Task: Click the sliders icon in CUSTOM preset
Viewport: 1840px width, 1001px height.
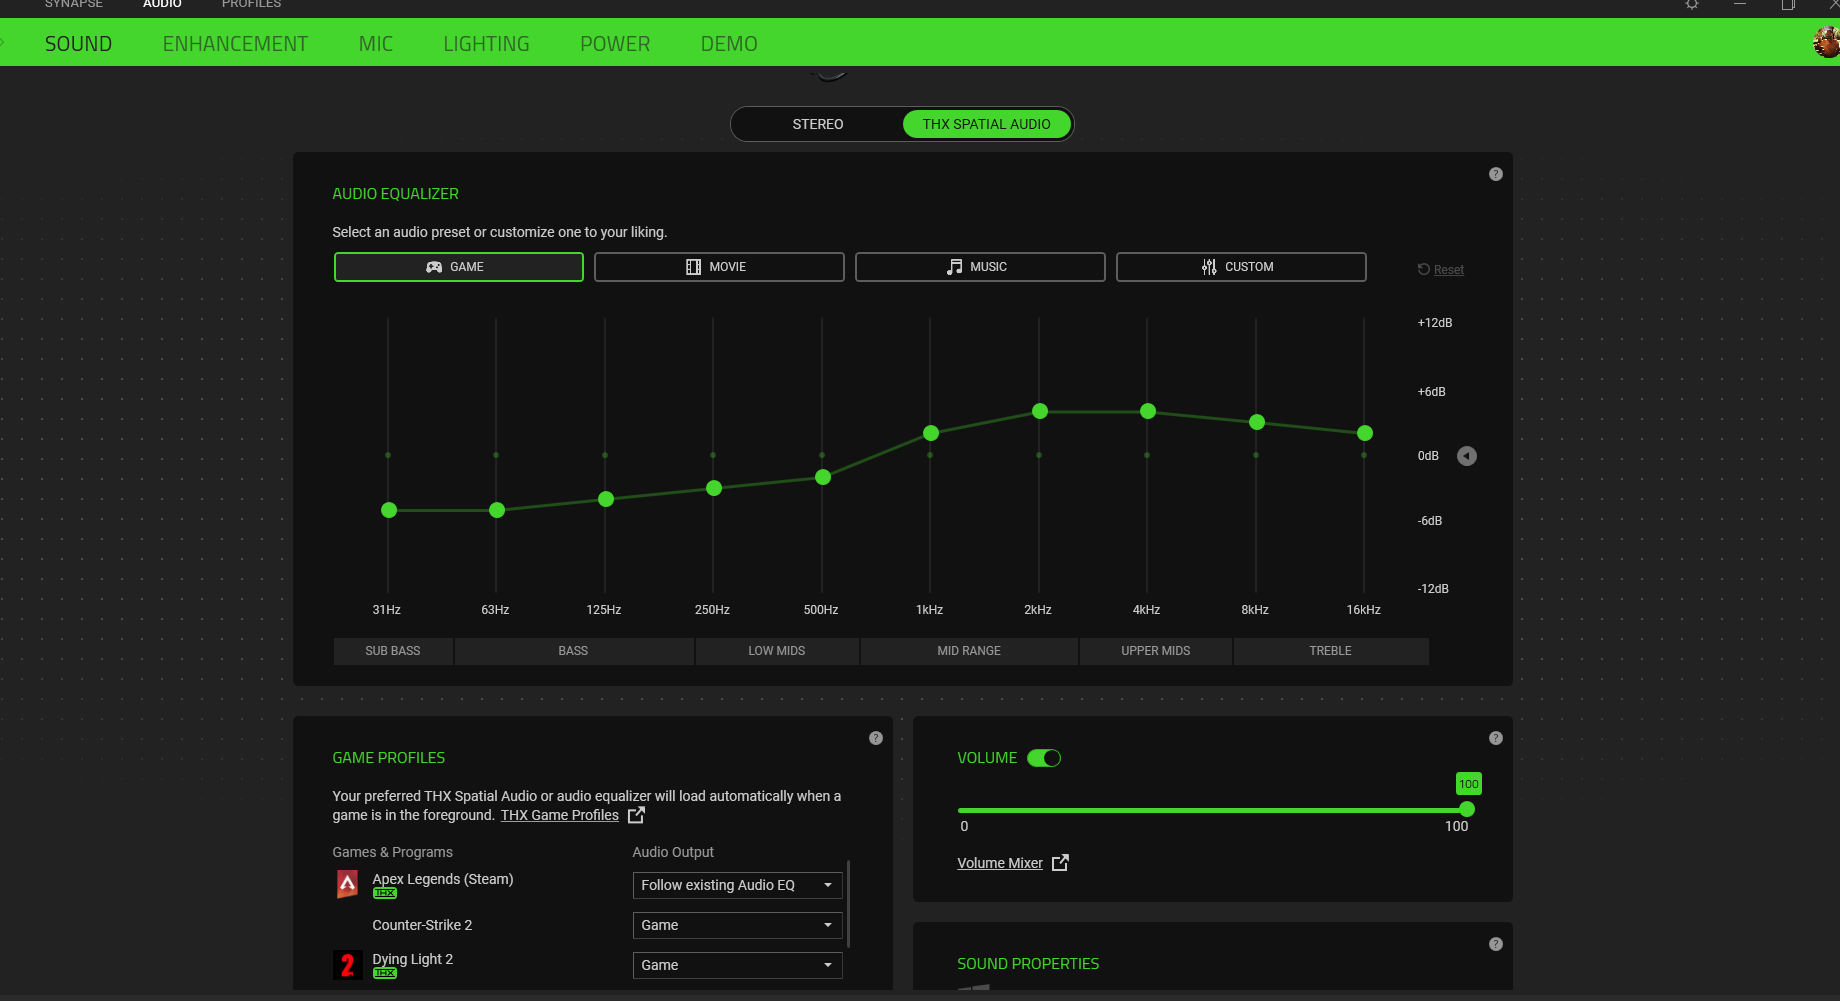Action: (x=1209, y=267)
